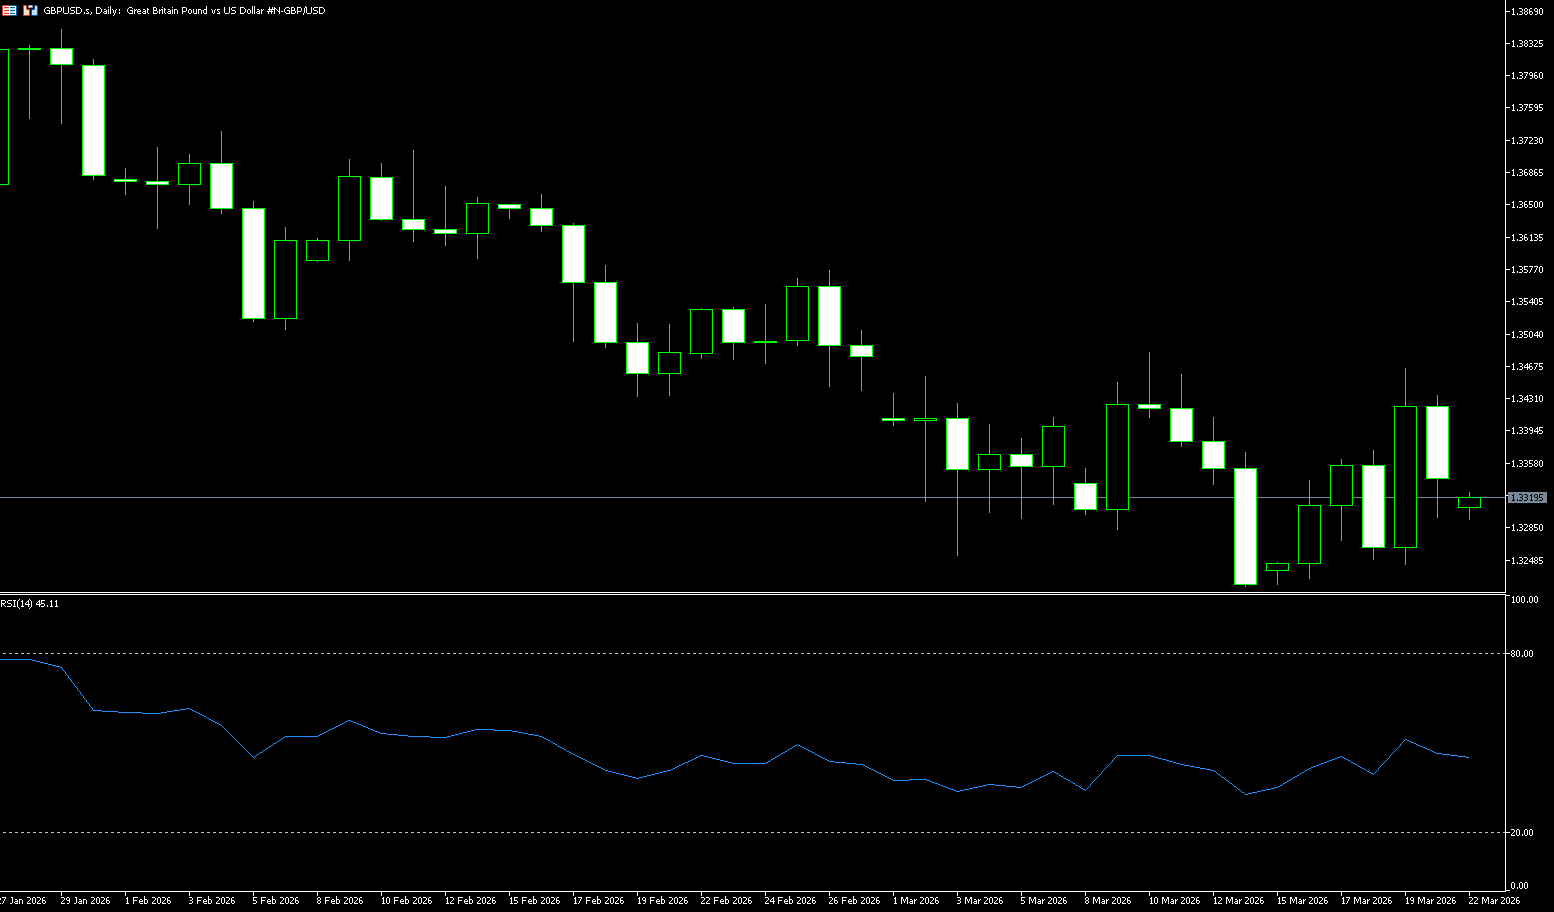
Task: Click the RSI 100.00 scale label
Action: pos(1524,600)
